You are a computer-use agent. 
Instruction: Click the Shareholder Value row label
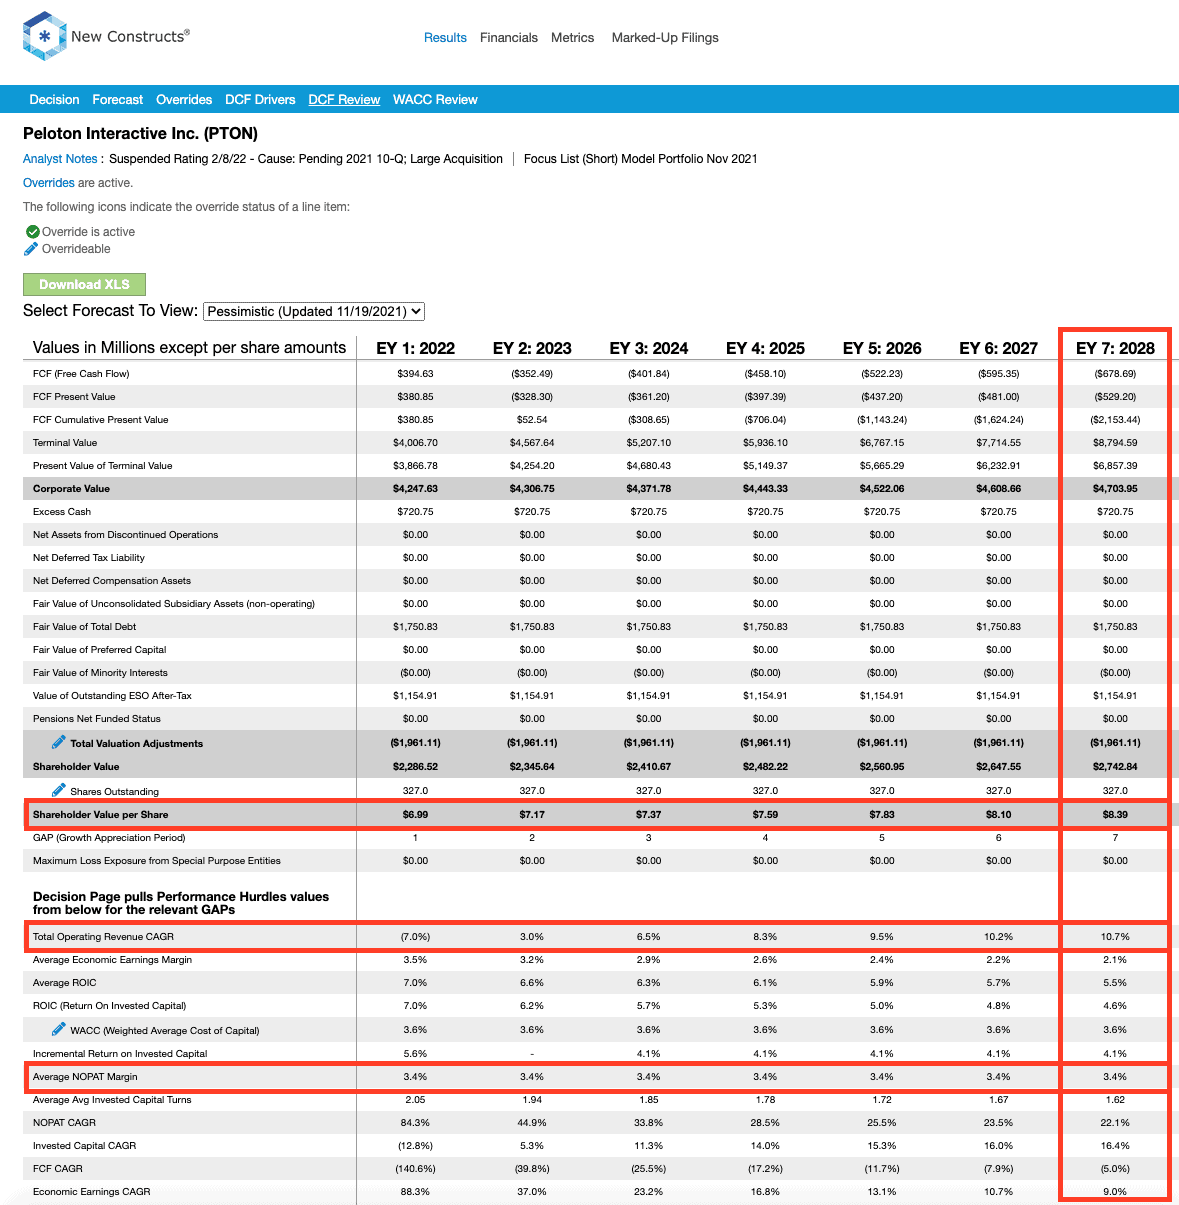[x=76, y=767]
